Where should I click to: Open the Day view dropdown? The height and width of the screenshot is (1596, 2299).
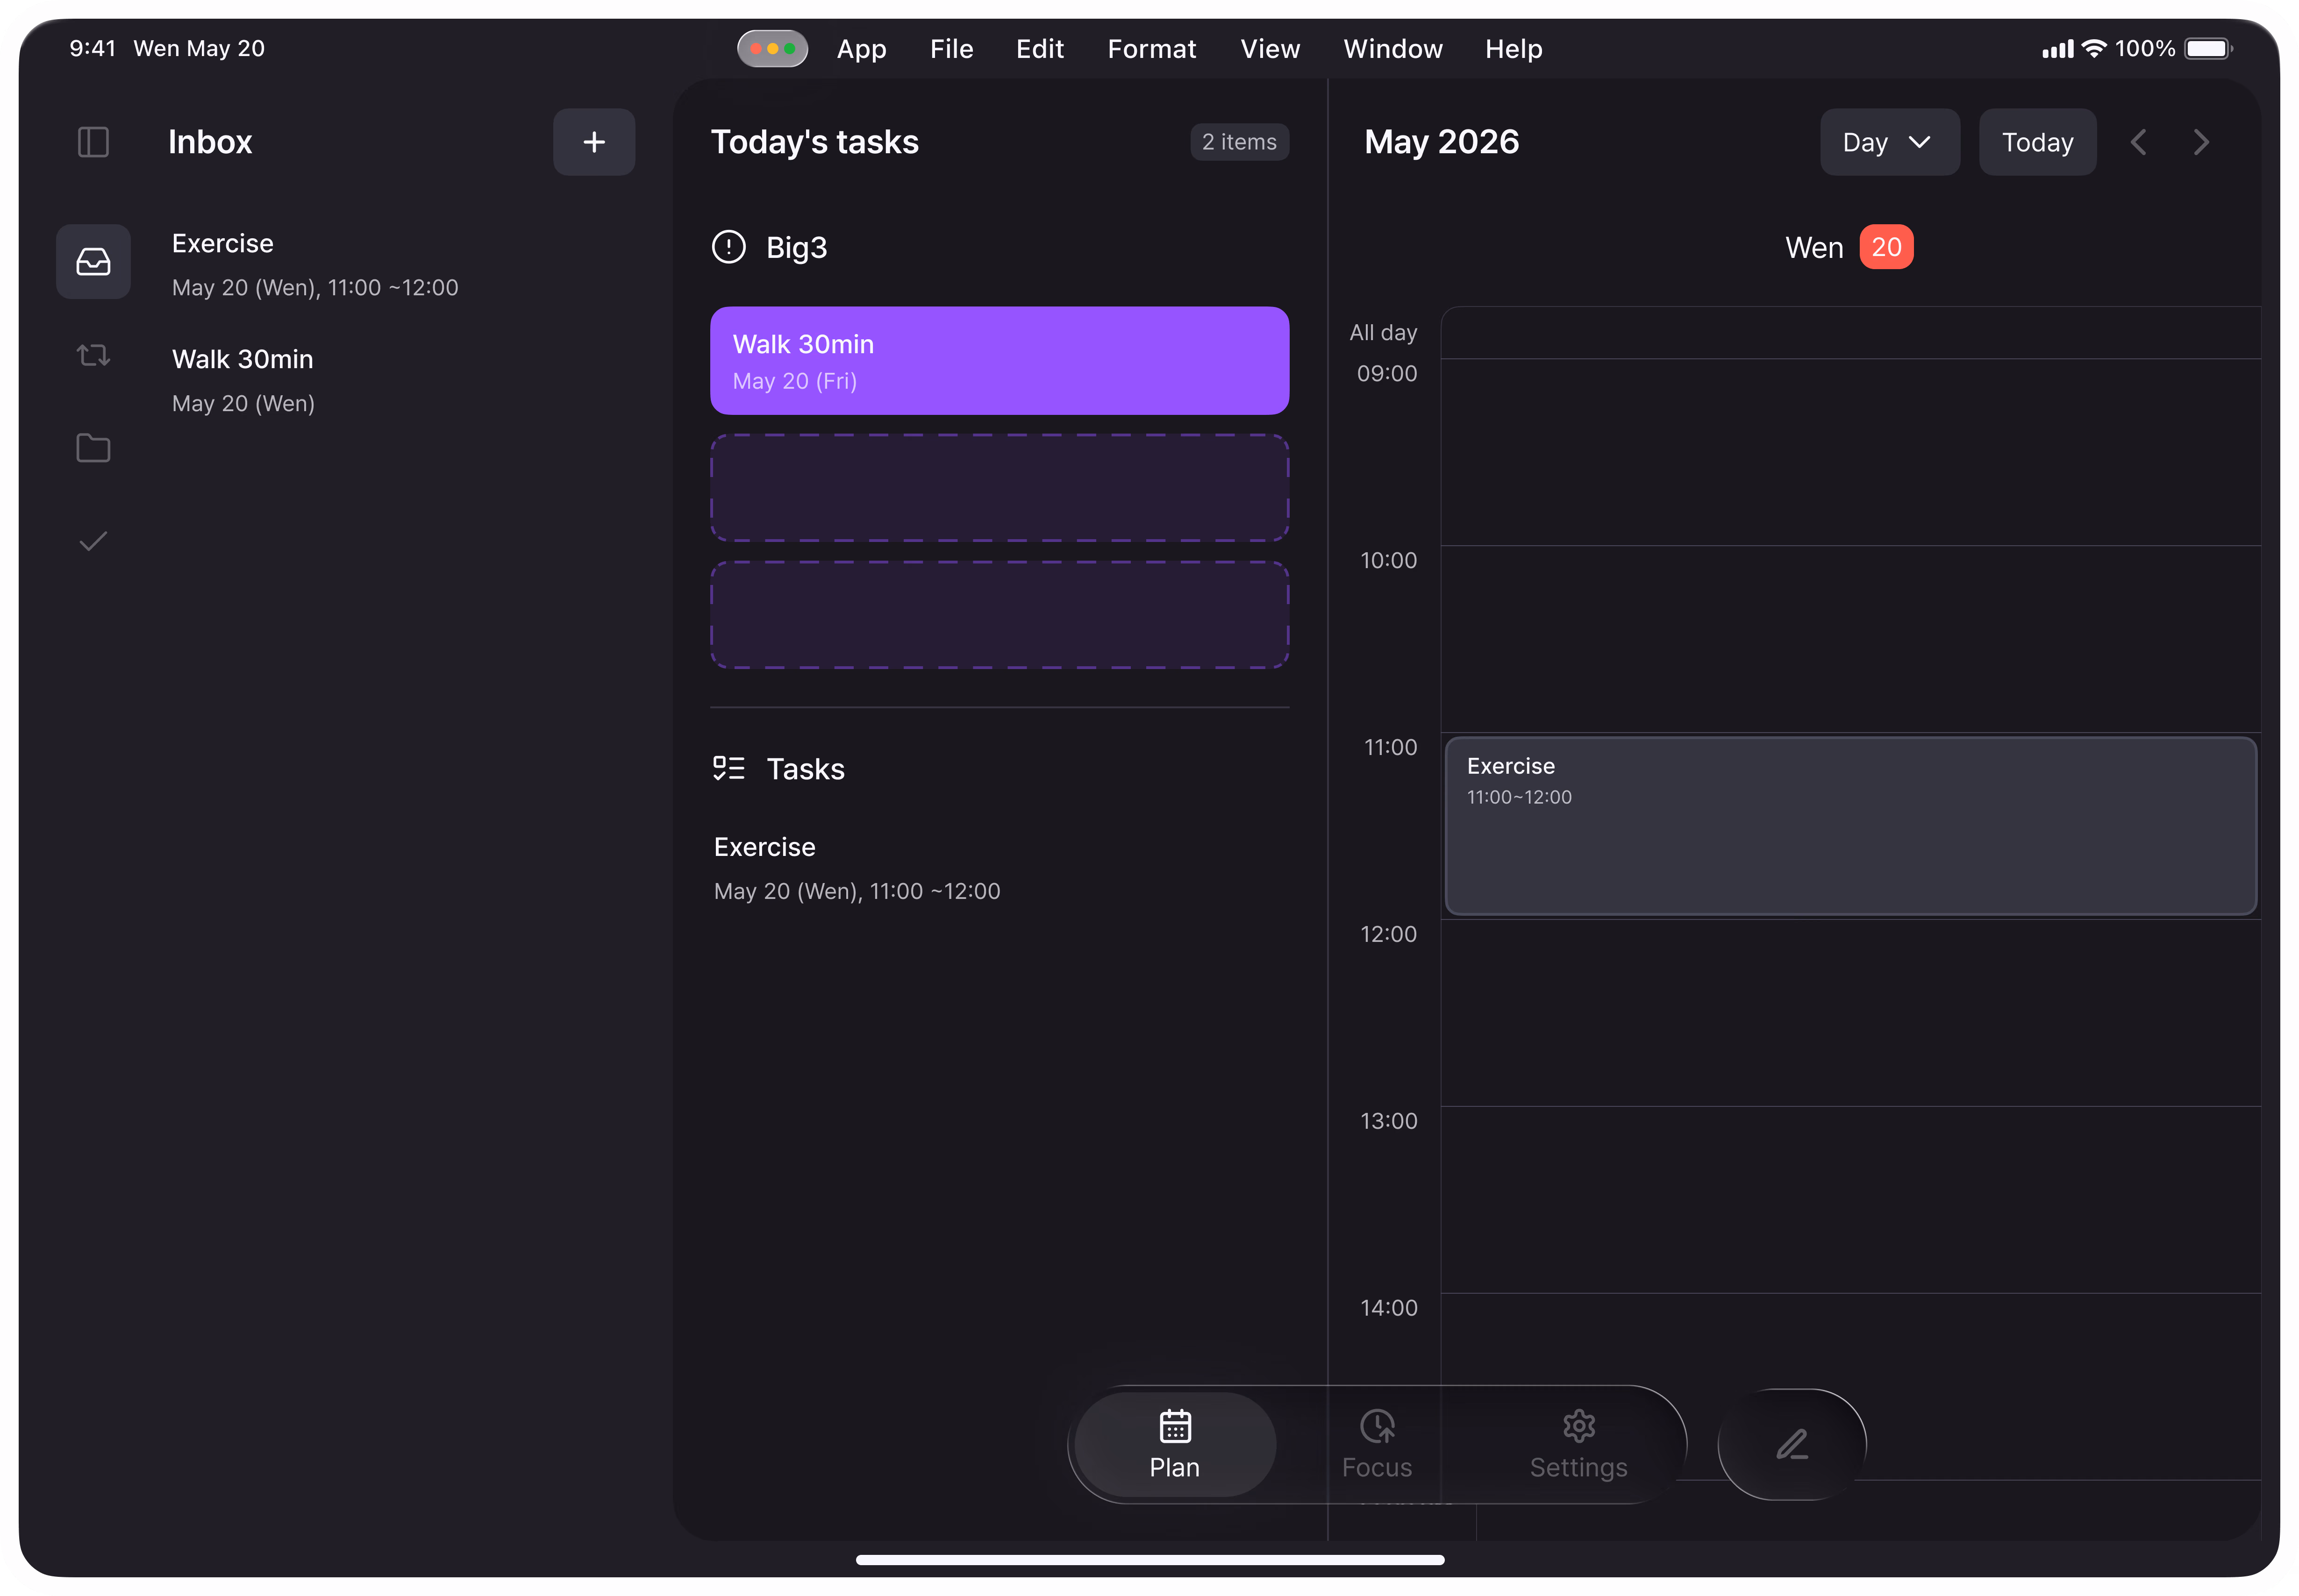click(1889, 142)
